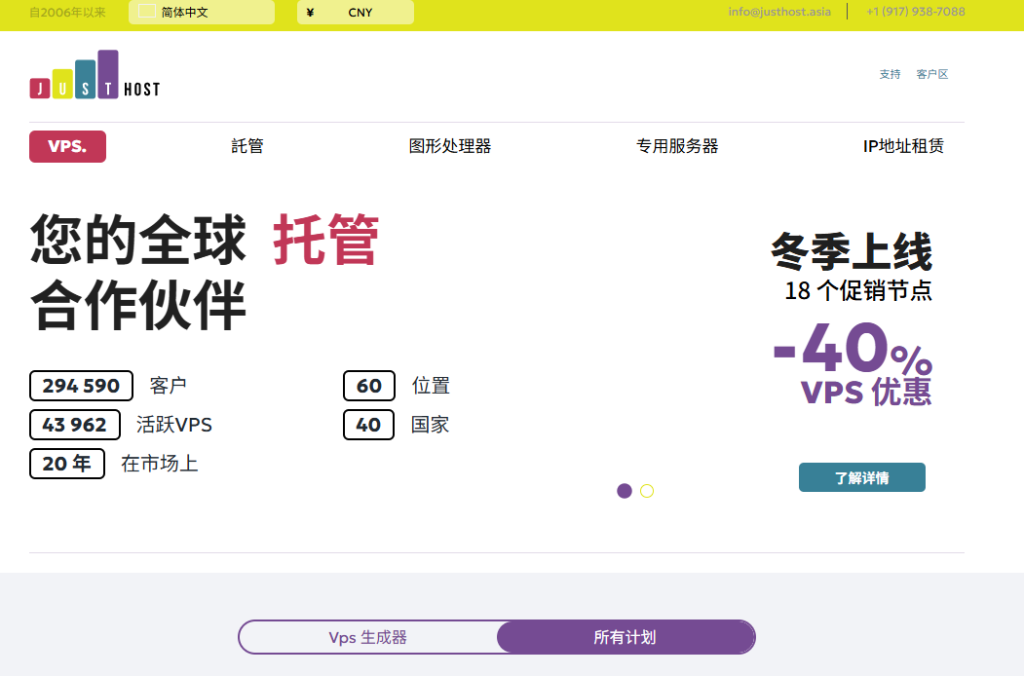The width and height of the screenshot is (1024, 676).
Task: Open the VPS. menu tab
Action: tap(67, 146)
